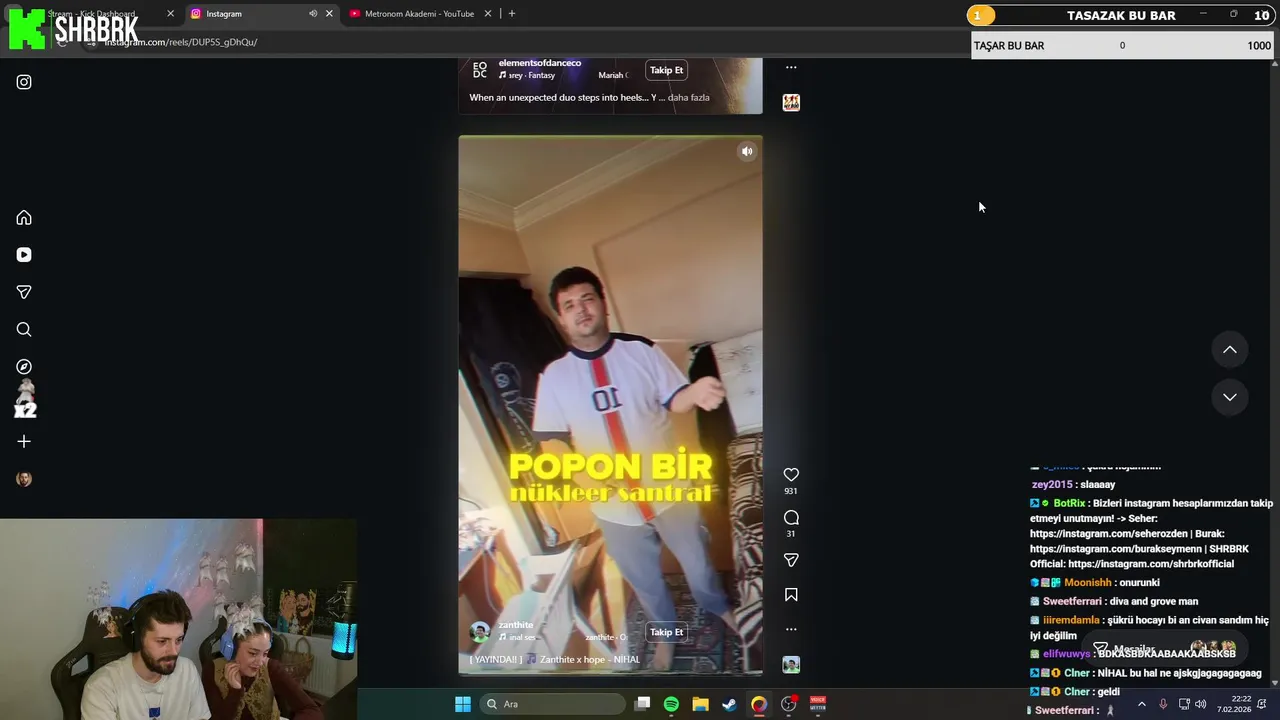The width and height of the screenshot is (1280, 720).
Task: Click the microphone tray icon
Action: click(1163, 704)
